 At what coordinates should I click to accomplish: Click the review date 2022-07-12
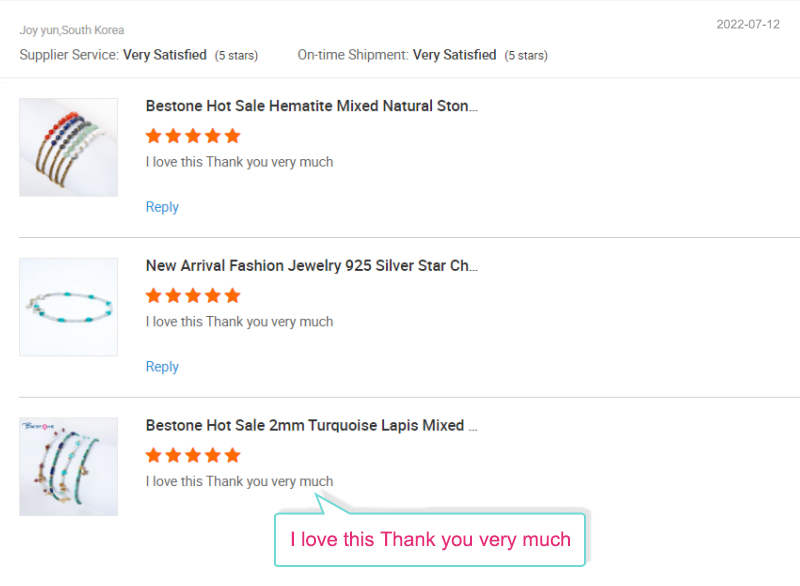pyautogui.click(x=748, y=24)
